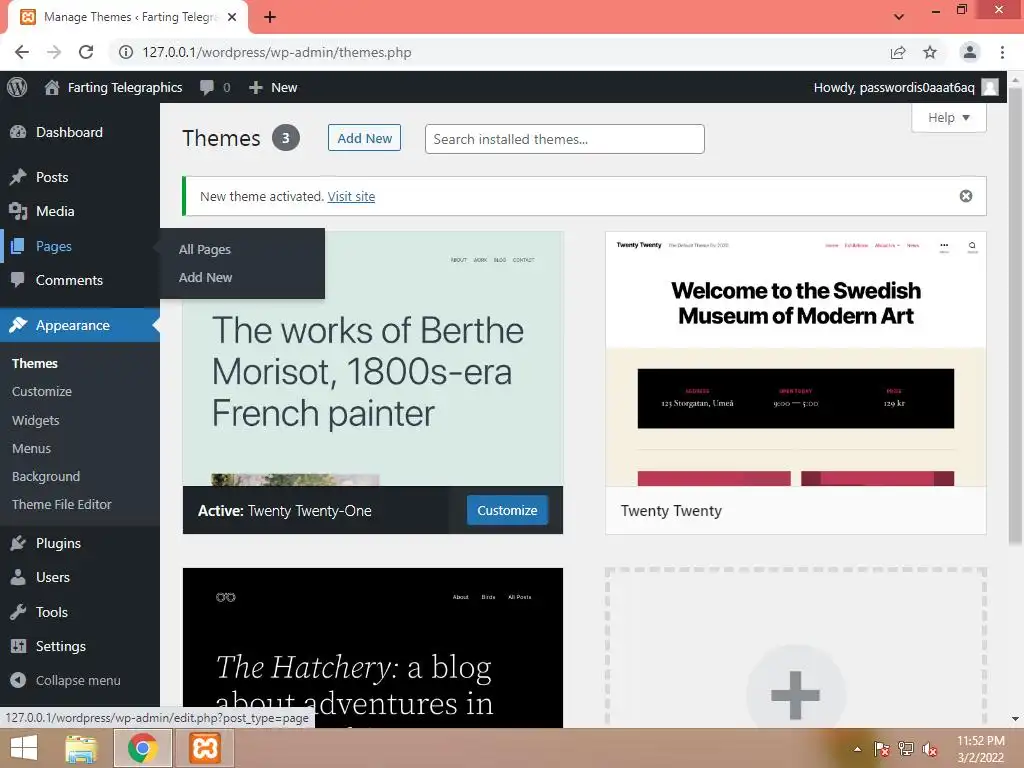Open Background under Appearance
Screen dimensions: 1024x768
pos(46,477)
